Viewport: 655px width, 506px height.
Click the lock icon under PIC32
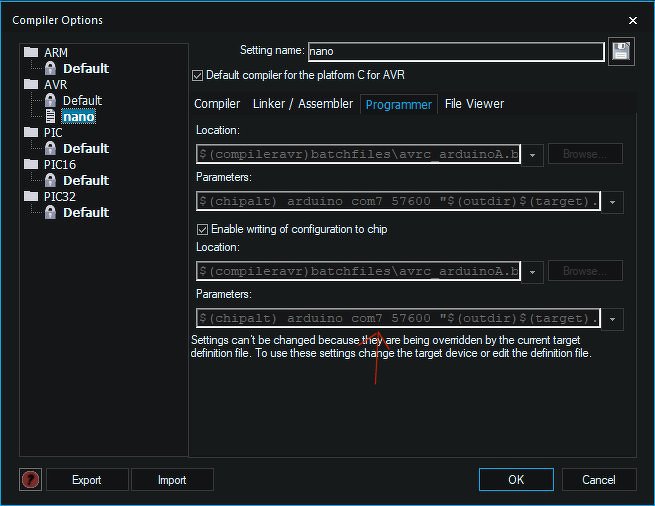point(50,212)
